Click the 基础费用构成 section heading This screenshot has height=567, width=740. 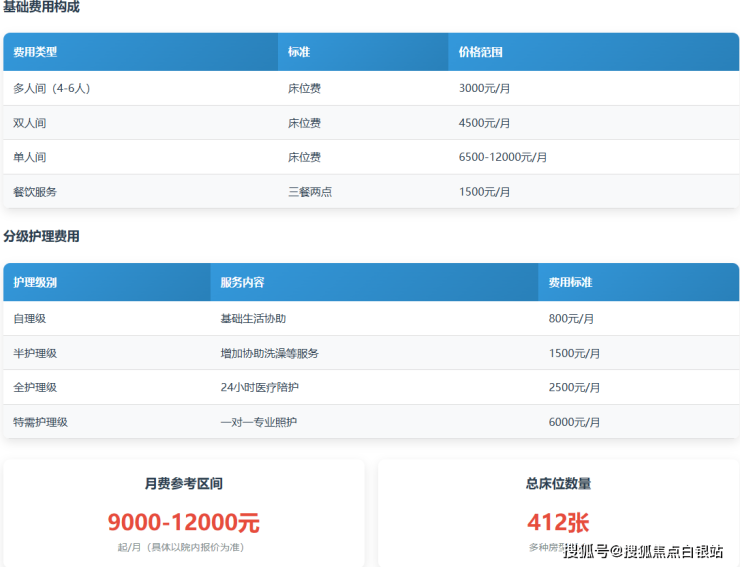[41, 7]
